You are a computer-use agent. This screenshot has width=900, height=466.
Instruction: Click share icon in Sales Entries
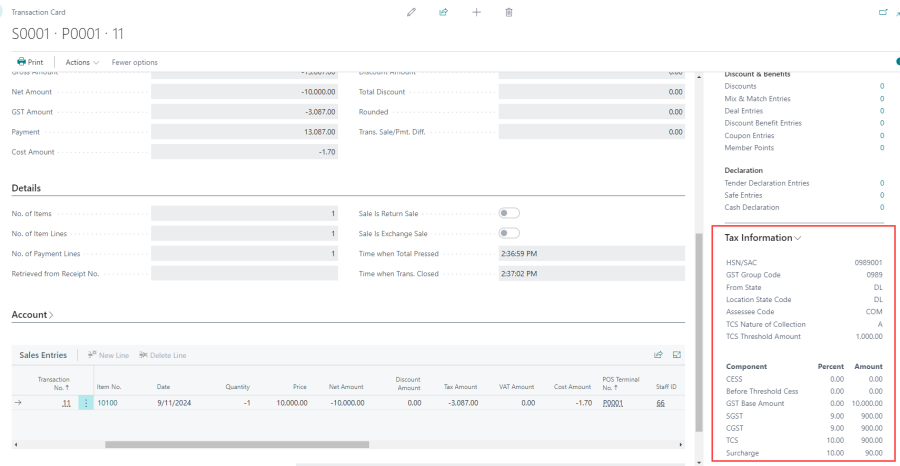658,354
